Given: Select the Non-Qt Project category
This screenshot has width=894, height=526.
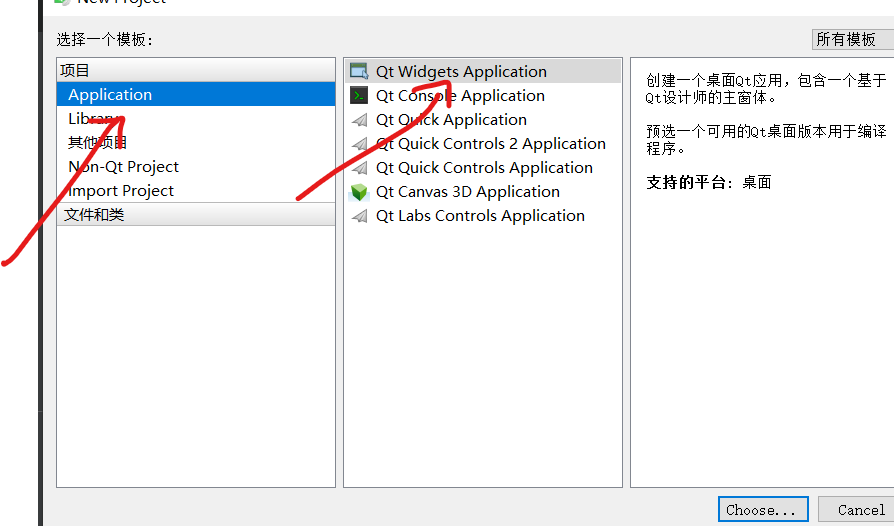Looking at the screenshot, I should click(x=196, y=166).
